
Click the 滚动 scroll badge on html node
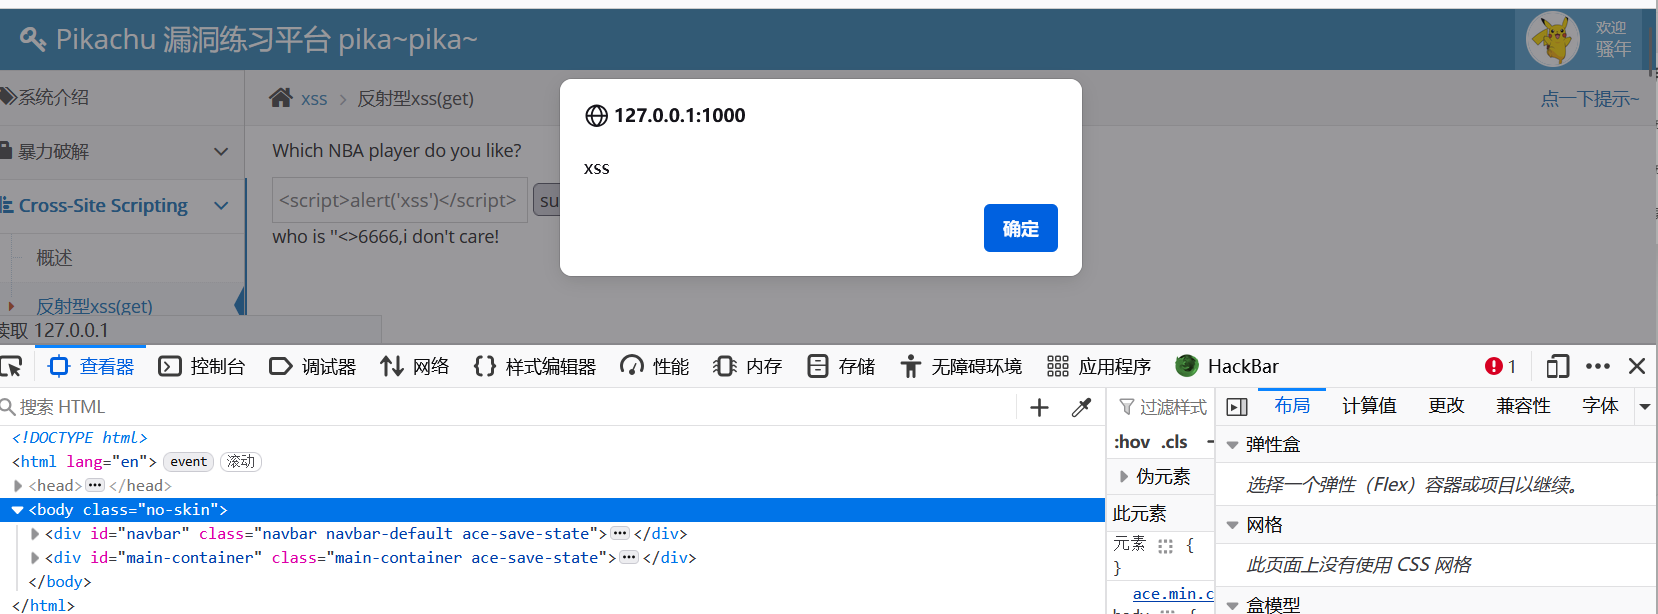(x=241, y=461)
